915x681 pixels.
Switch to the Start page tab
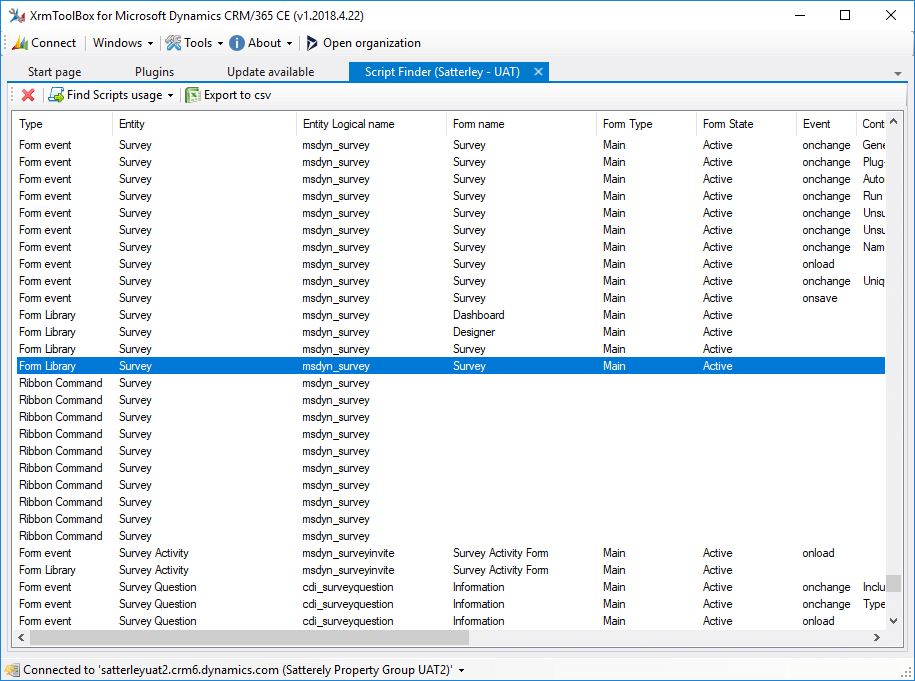pos(54,72)
